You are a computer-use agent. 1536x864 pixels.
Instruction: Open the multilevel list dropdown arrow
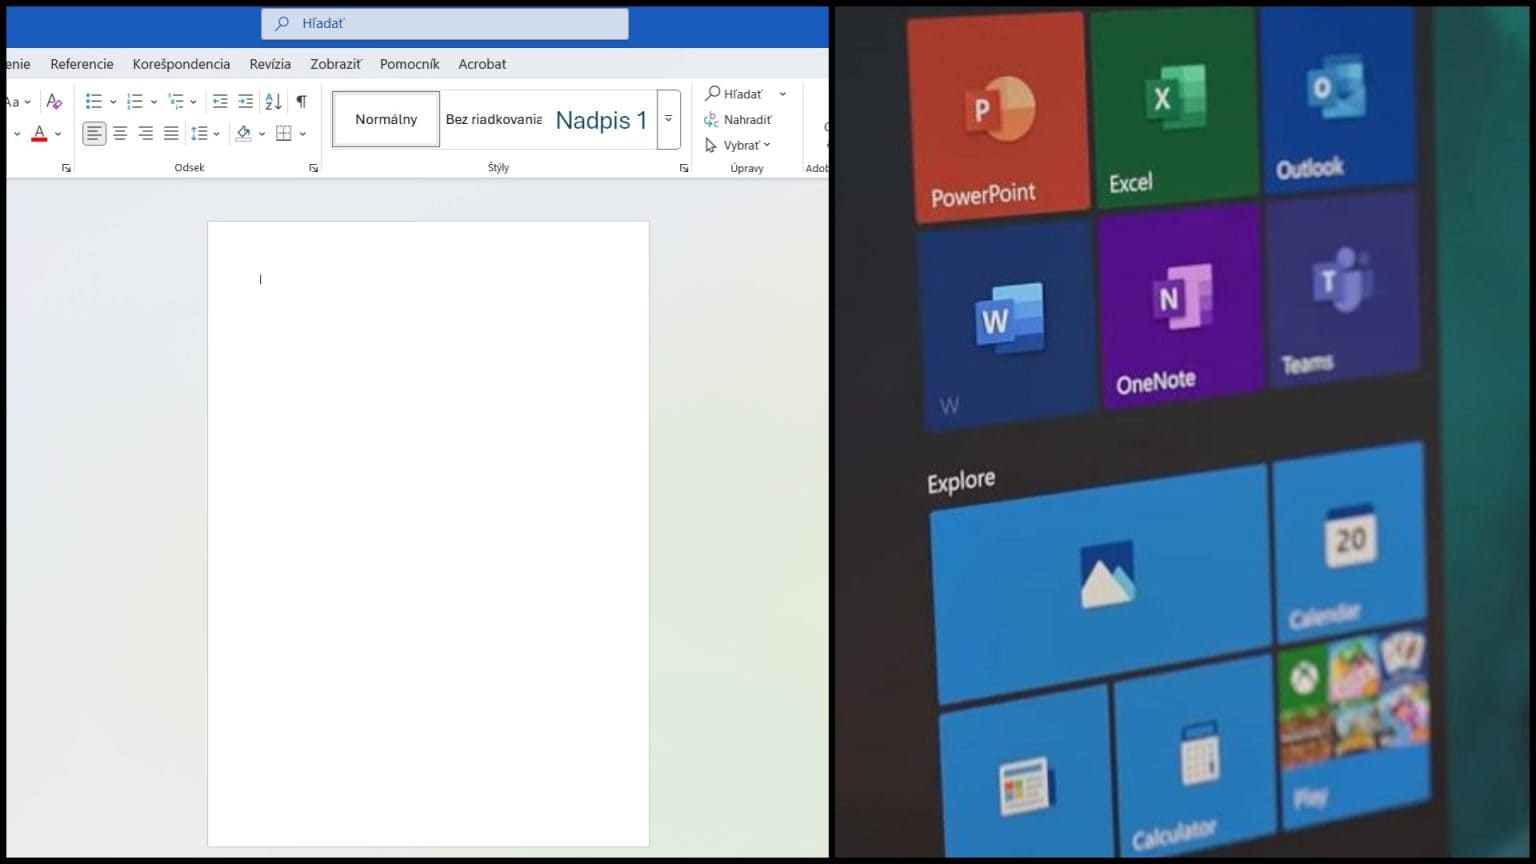tap(194, 102)
